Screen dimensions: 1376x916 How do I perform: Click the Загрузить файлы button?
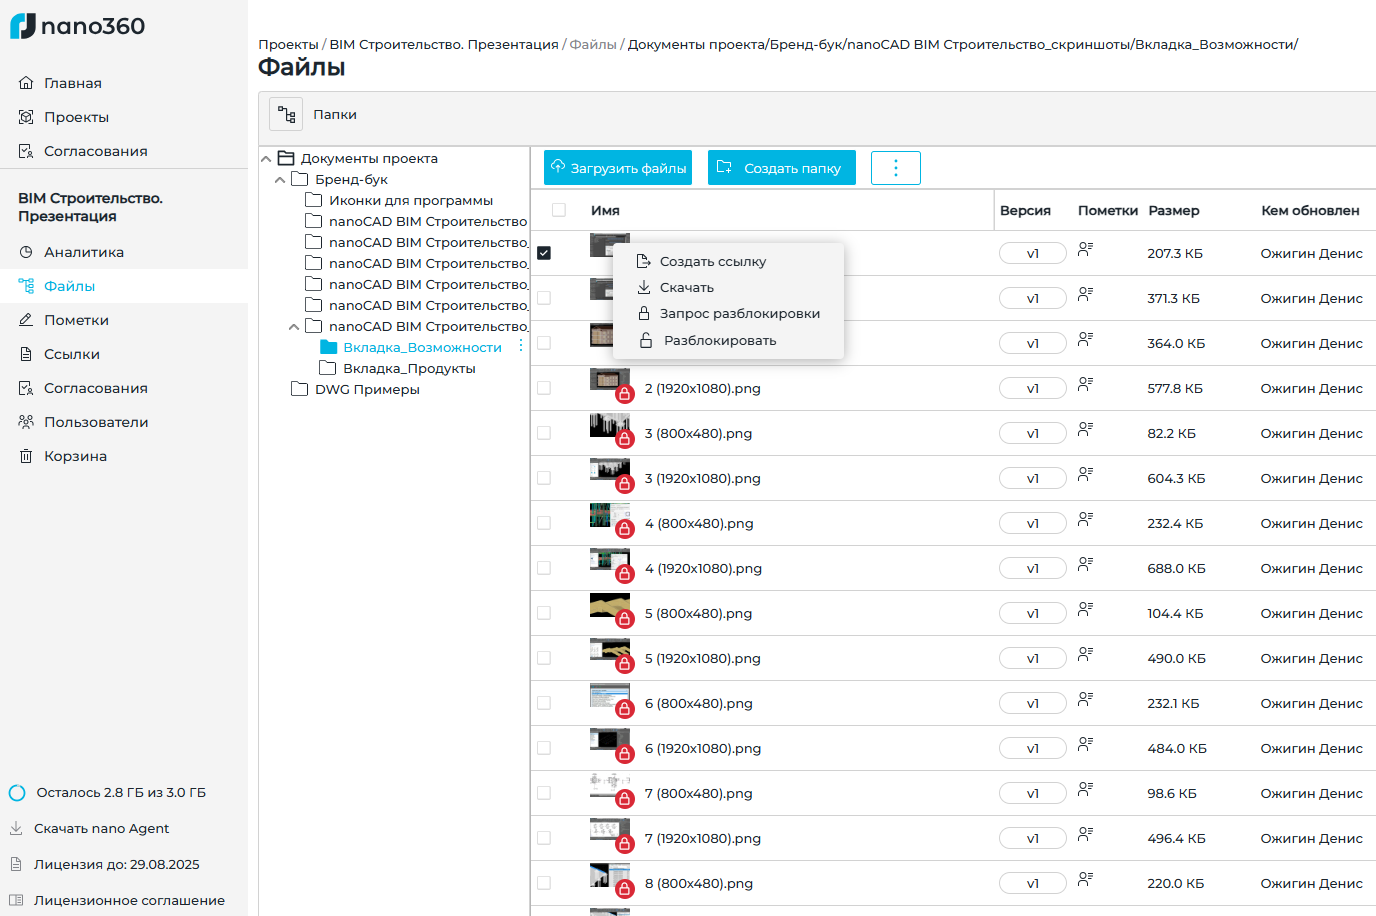[617, 167]
